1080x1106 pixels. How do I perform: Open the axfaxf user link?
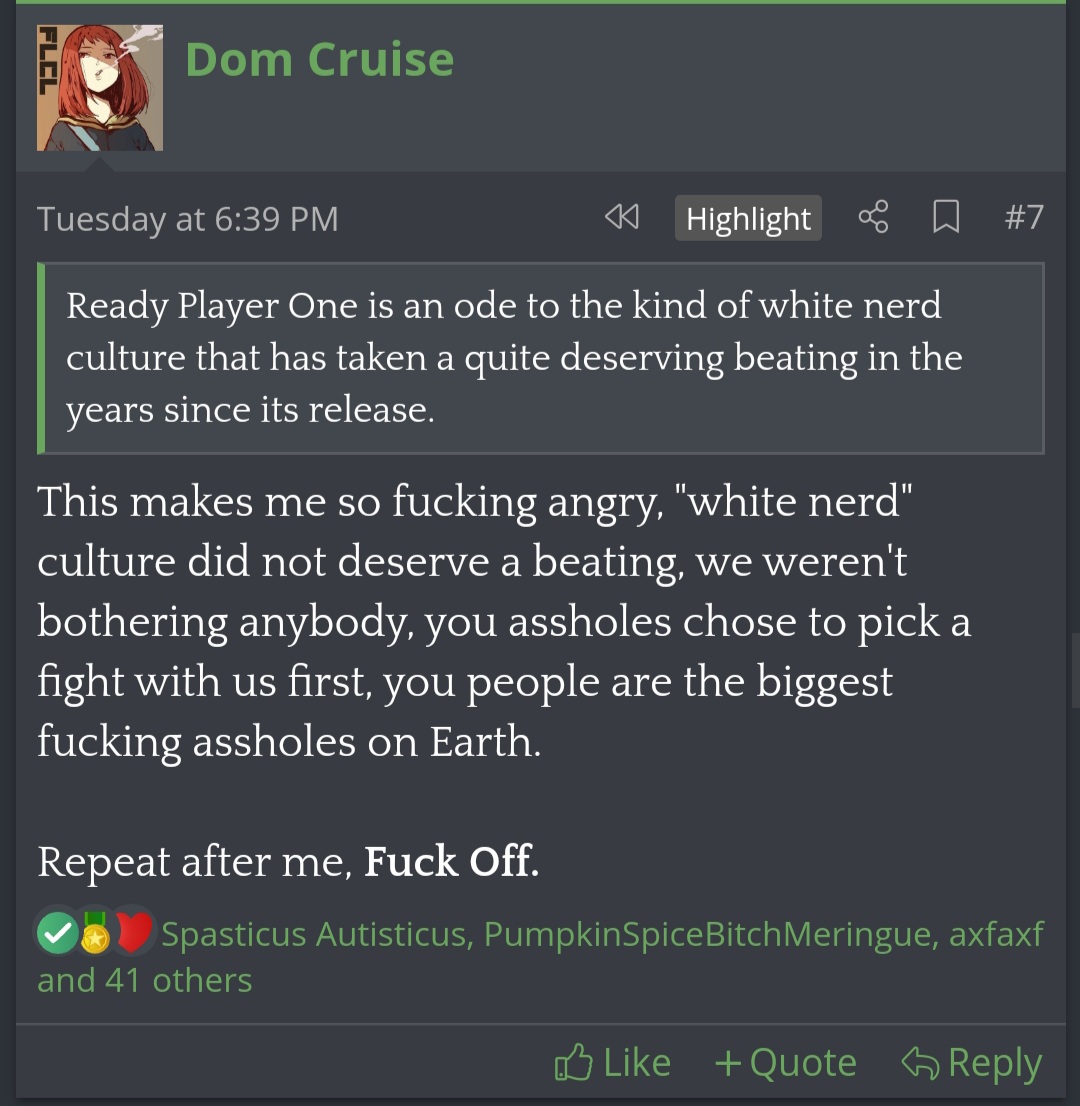point(996,934)
